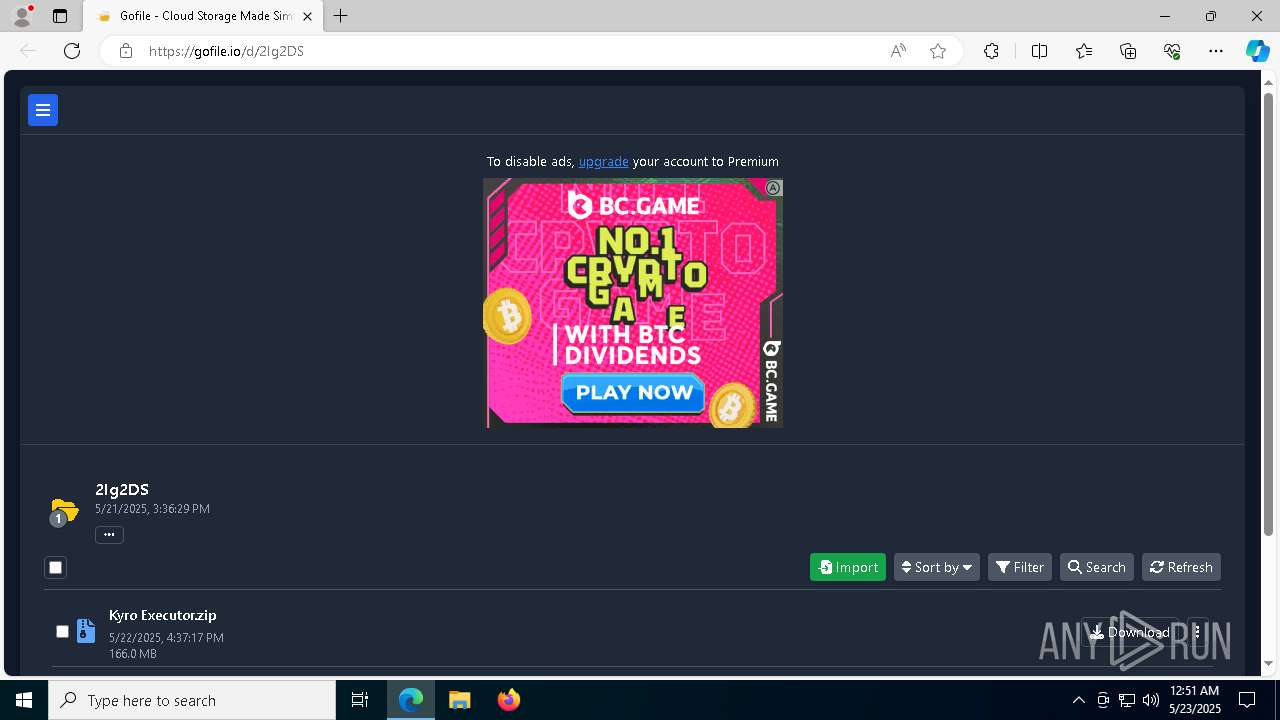Reload the page with the refresh icon
Viewport: 1280px width, 720px height.
[72, 51]
